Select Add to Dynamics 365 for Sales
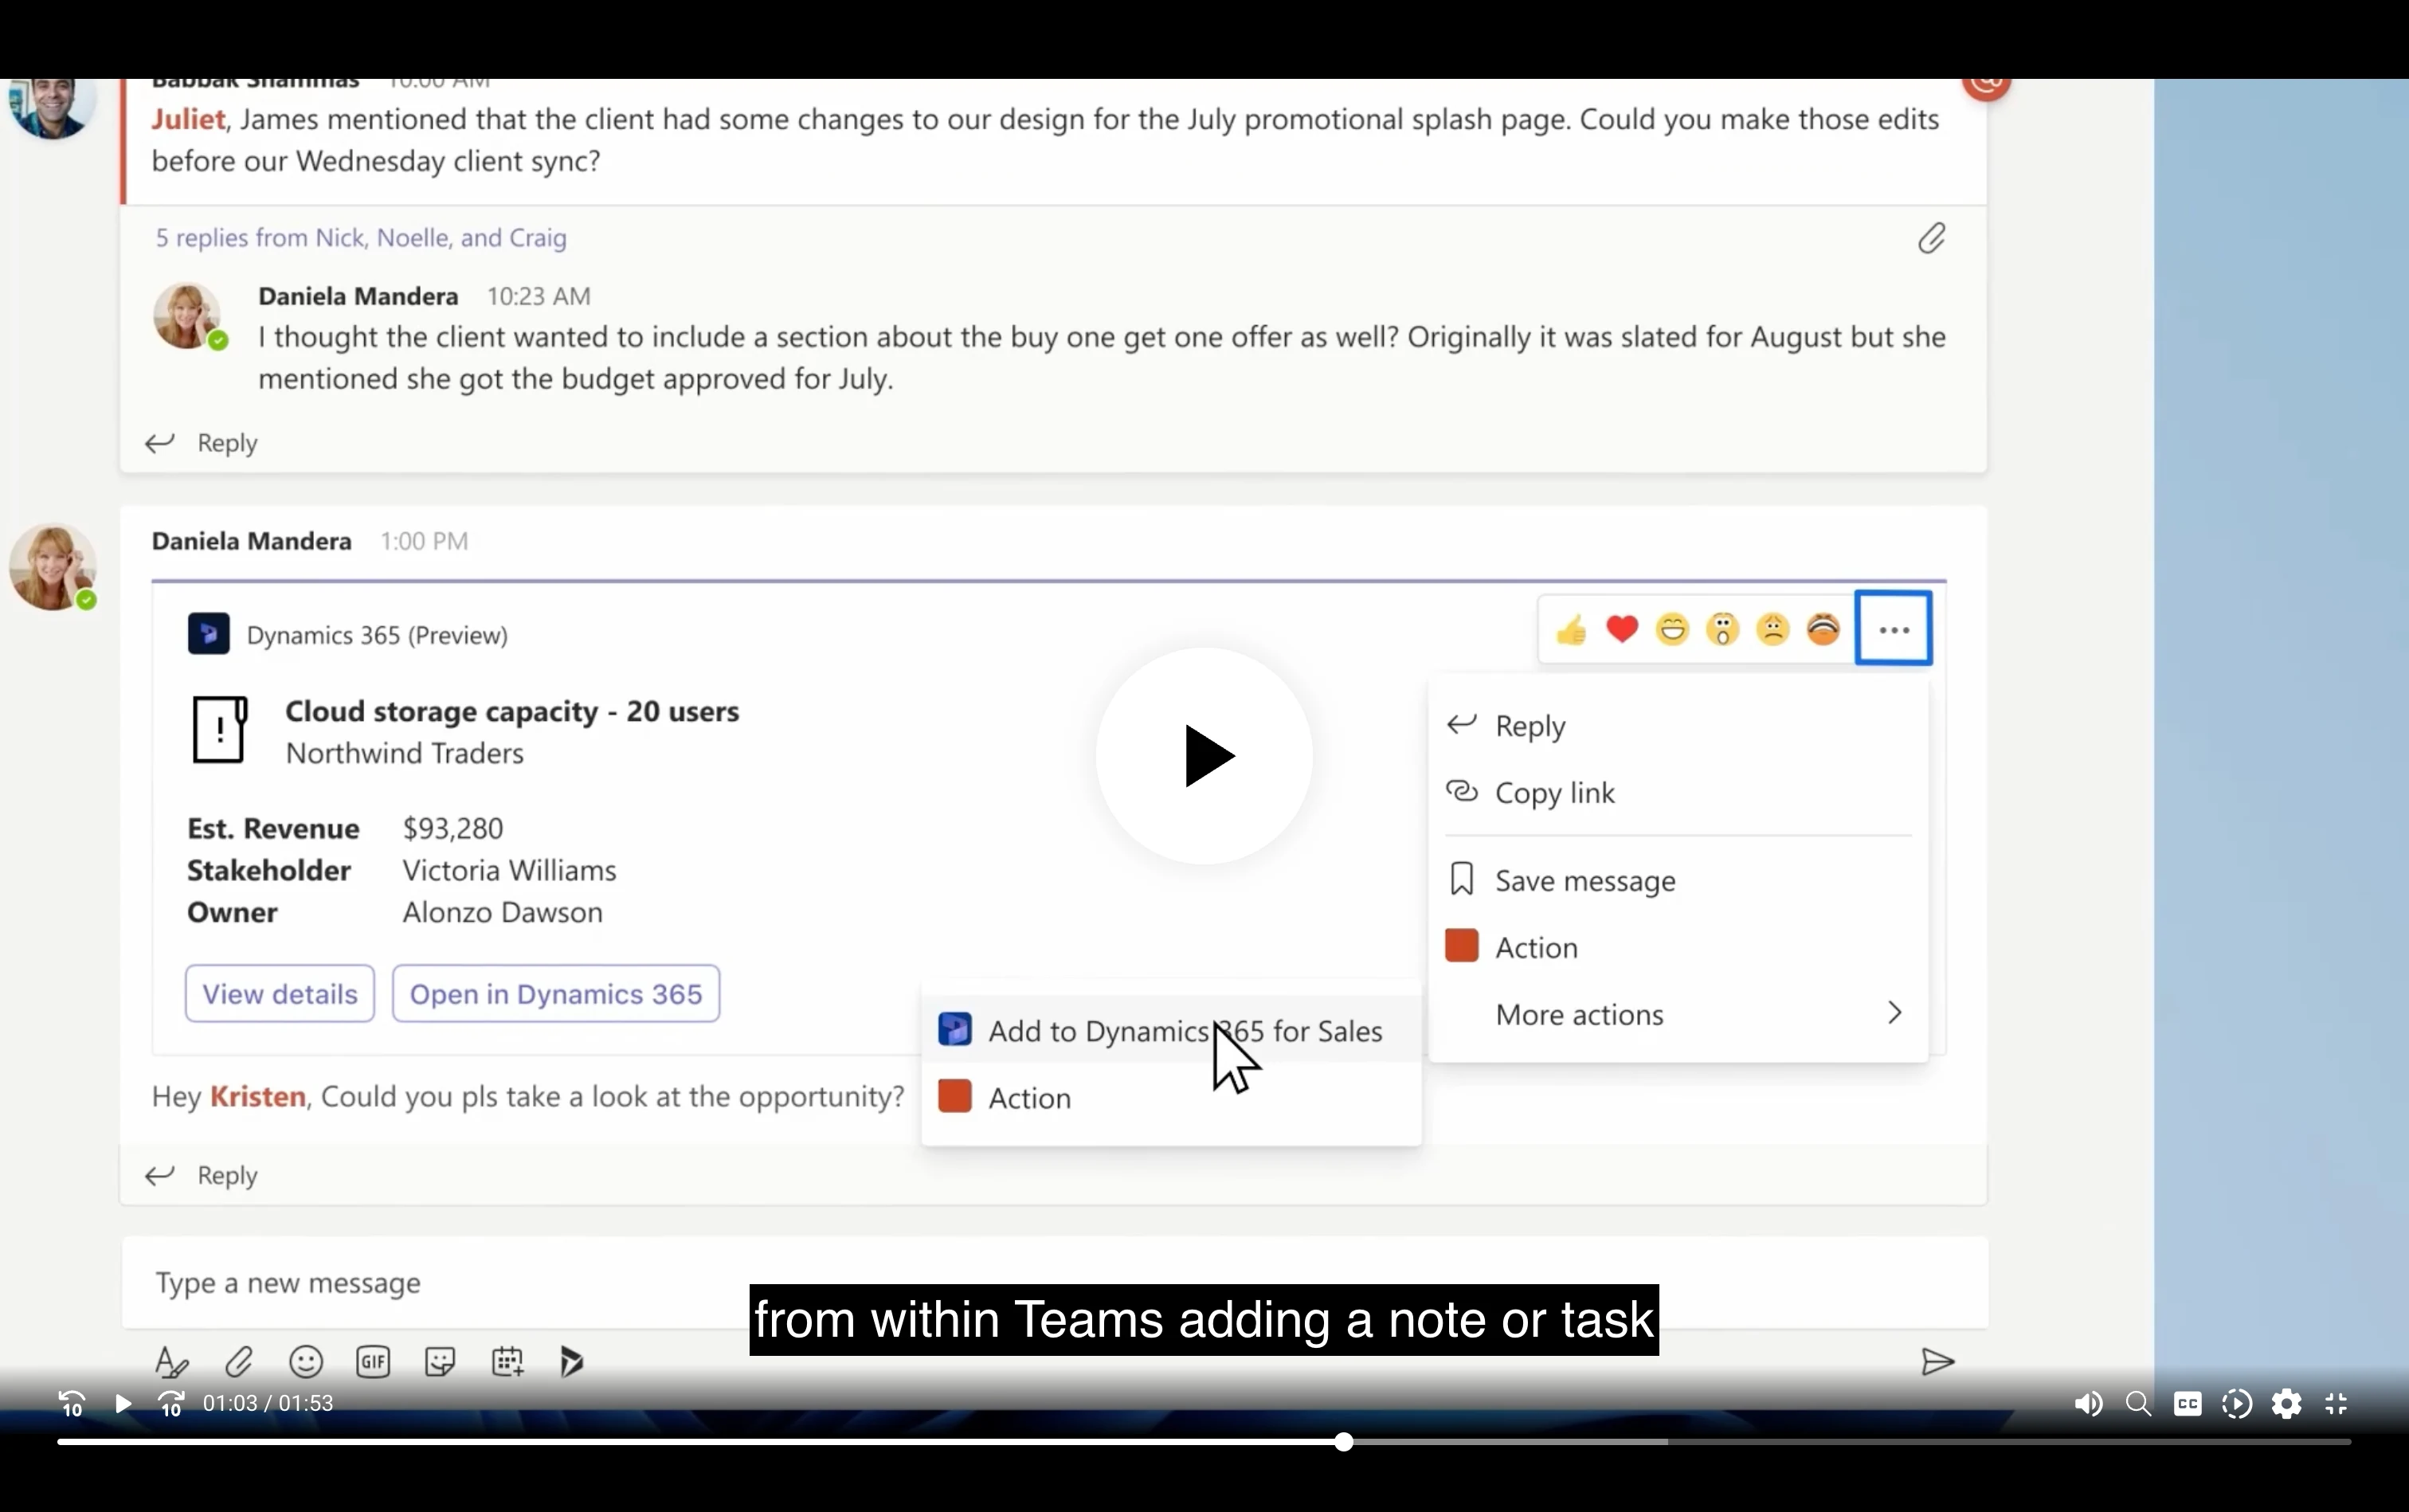 [1171, 1030]
